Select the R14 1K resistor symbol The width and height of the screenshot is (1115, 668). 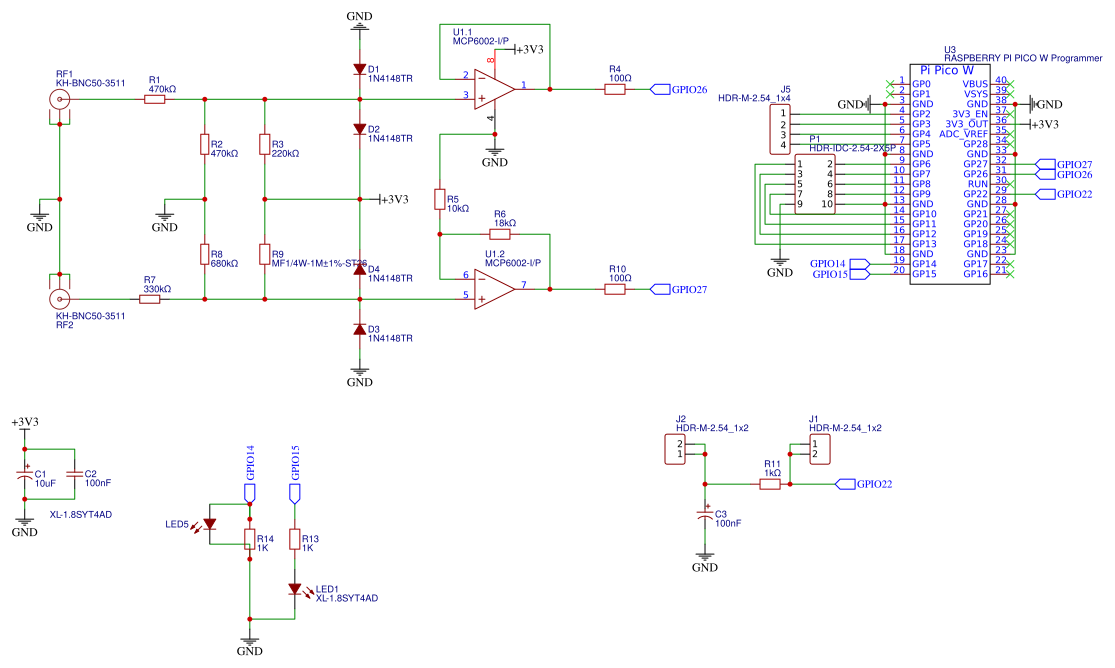point(250,539)
